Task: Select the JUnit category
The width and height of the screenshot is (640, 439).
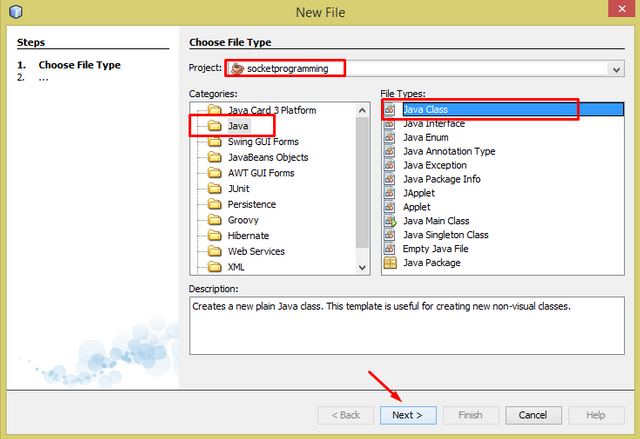Action: pyautogui.click(x=238, y=189)
